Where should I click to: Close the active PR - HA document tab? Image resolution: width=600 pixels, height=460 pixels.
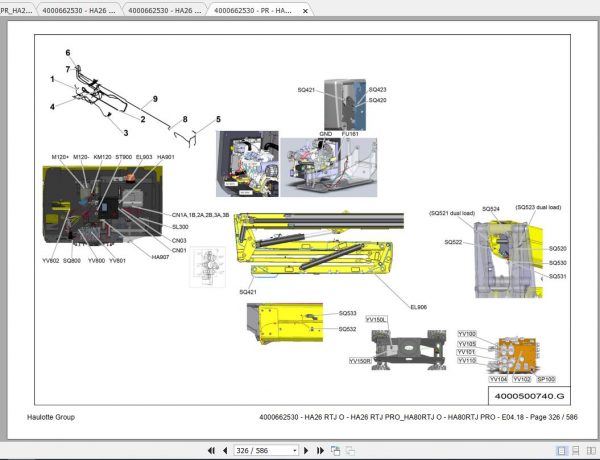305,11
